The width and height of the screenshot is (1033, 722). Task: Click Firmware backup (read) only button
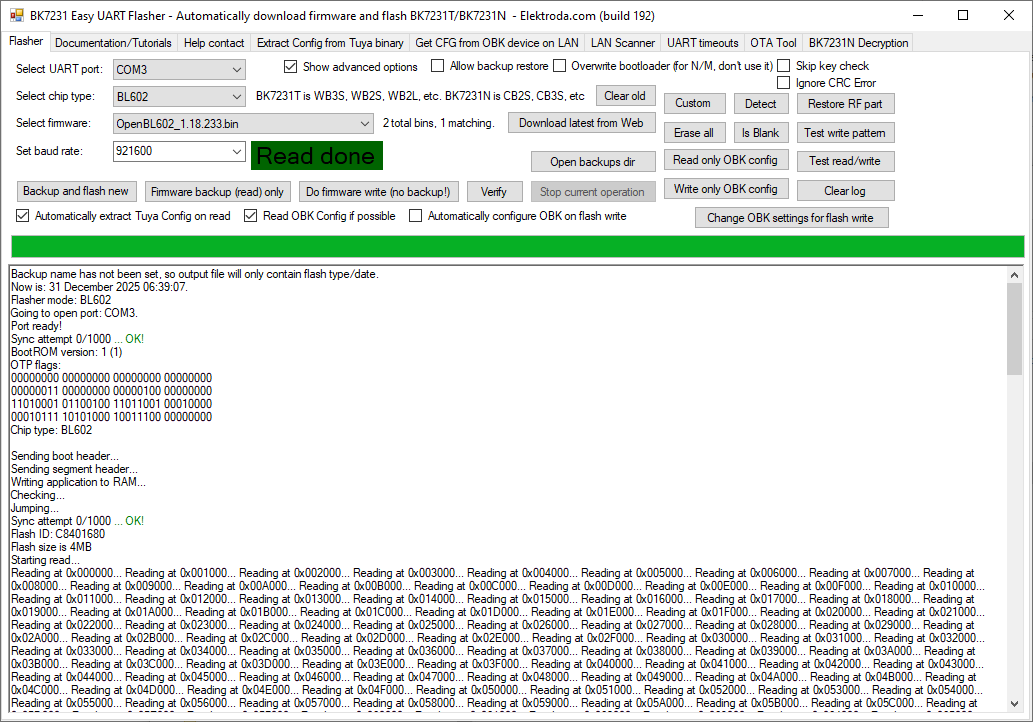(217, 192)
